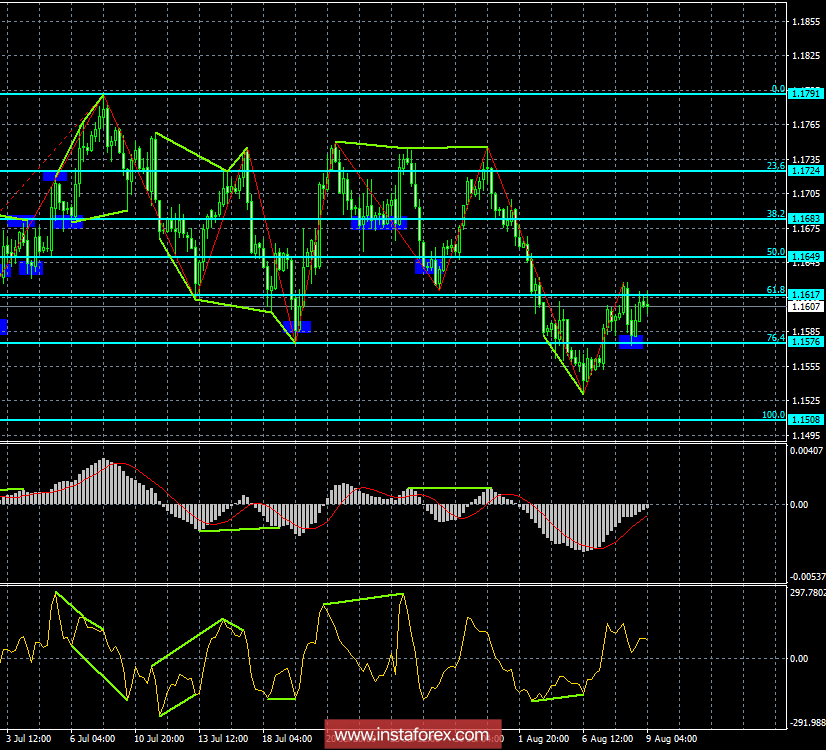826x750 pixels.
Task: Click the 3 Jul 12:00 time label
Action: 29,739
